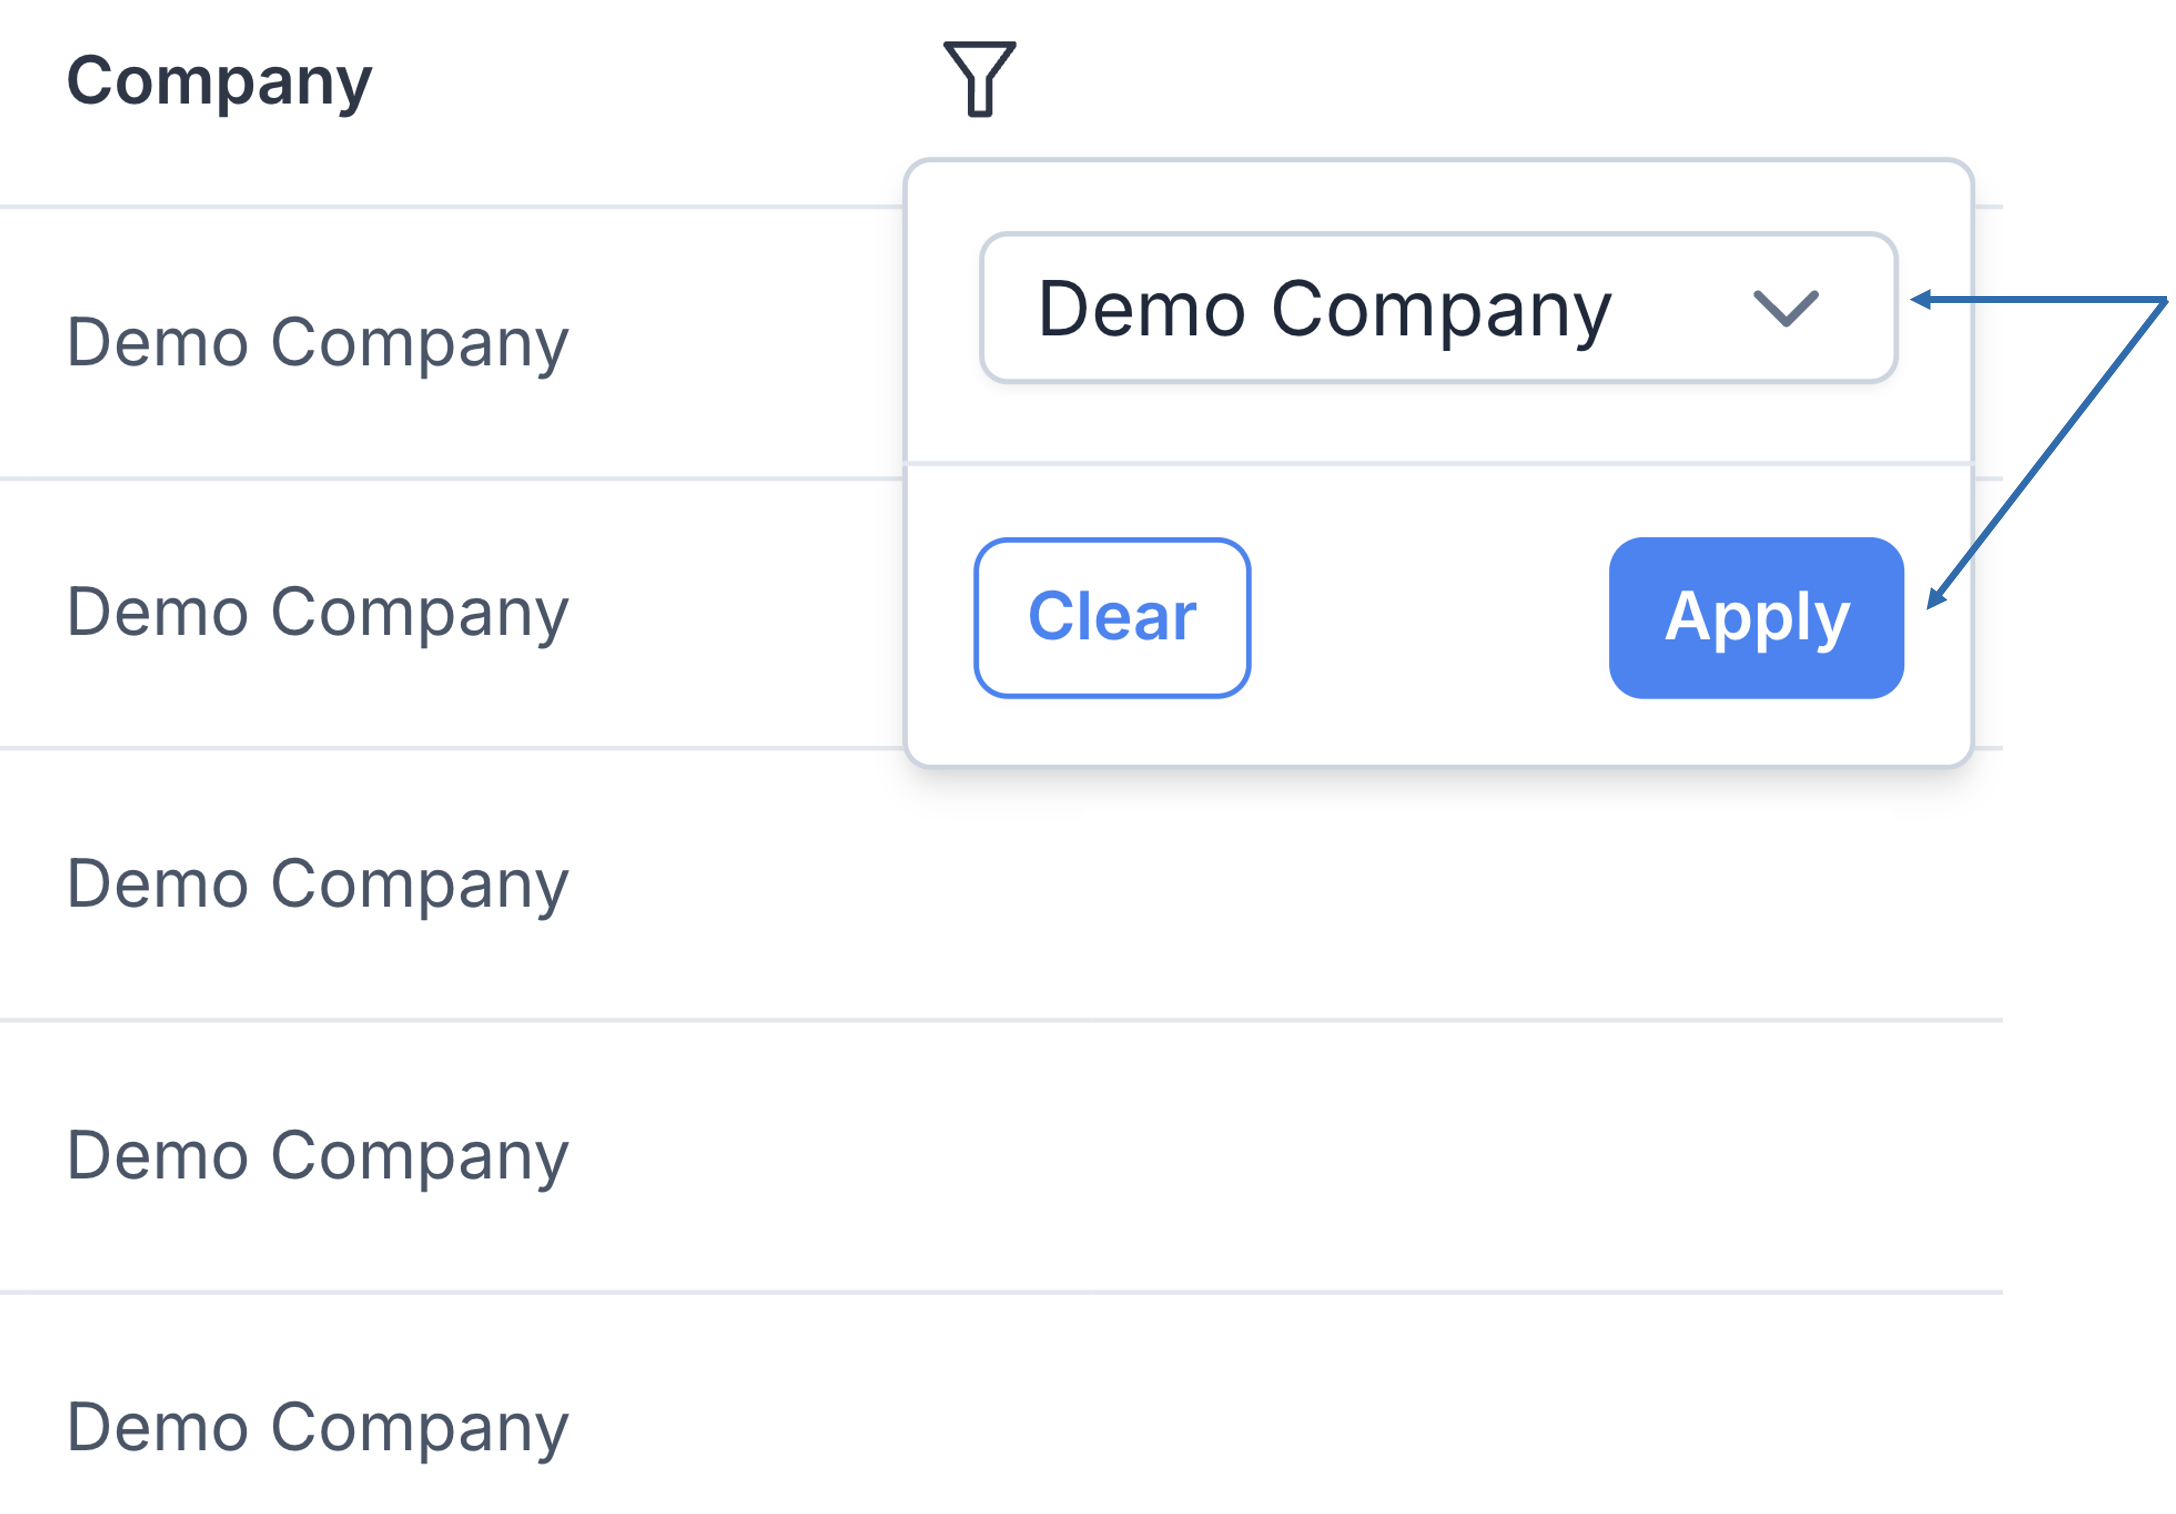
Task: Close the filter popup via funnel icon
Action: (x=979, y=79)
